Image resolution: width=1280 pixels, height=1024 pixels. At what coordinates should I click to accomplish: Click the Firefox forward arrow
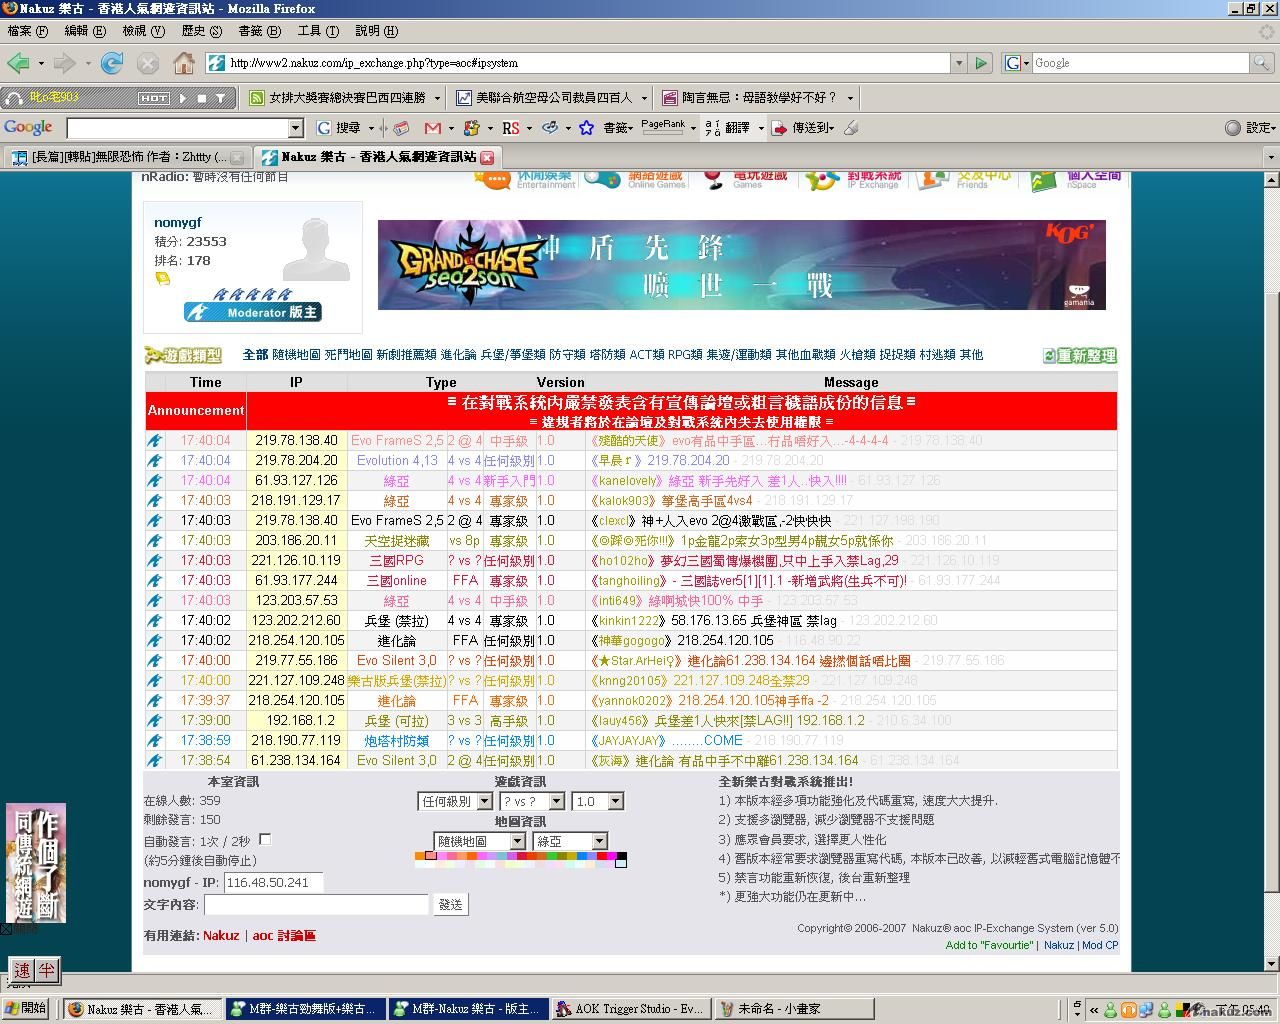[x=64, y=63]
